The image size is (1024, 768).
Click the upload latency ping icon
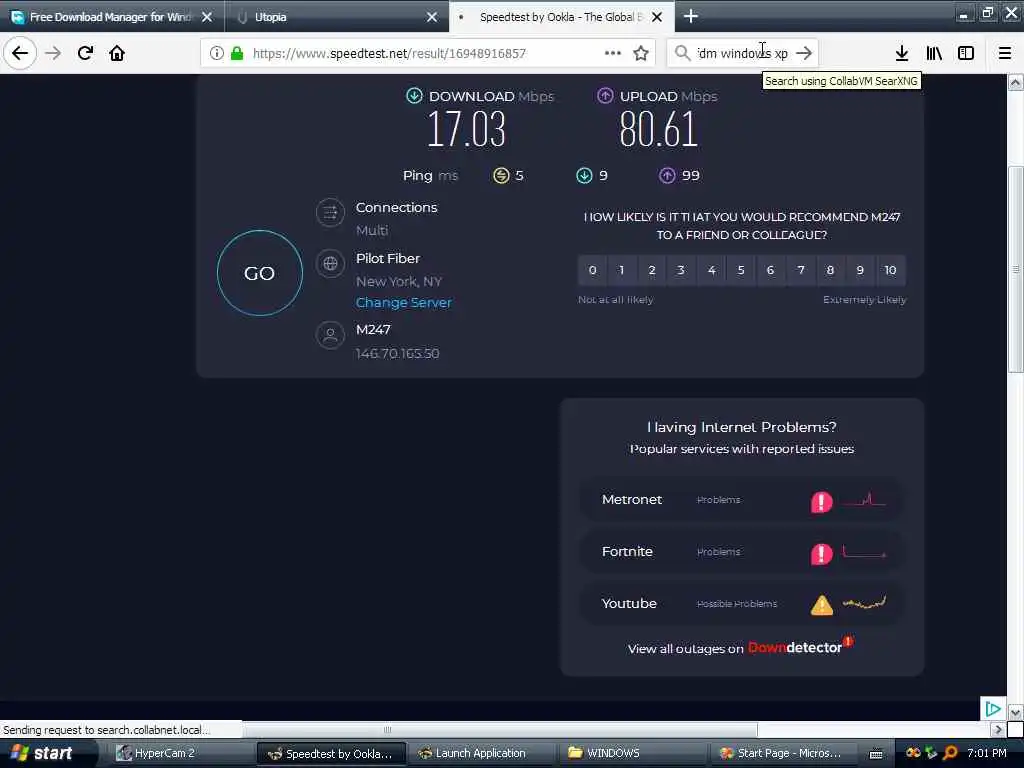(x=667, y=175)
